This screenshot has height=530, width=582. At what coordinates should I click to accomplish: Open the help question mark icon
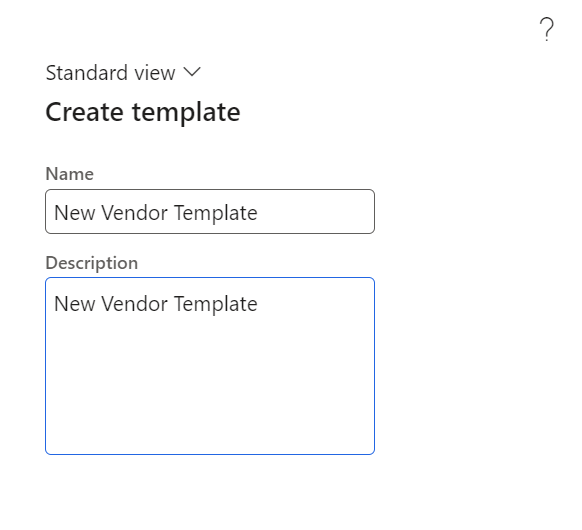pos(546,29)
